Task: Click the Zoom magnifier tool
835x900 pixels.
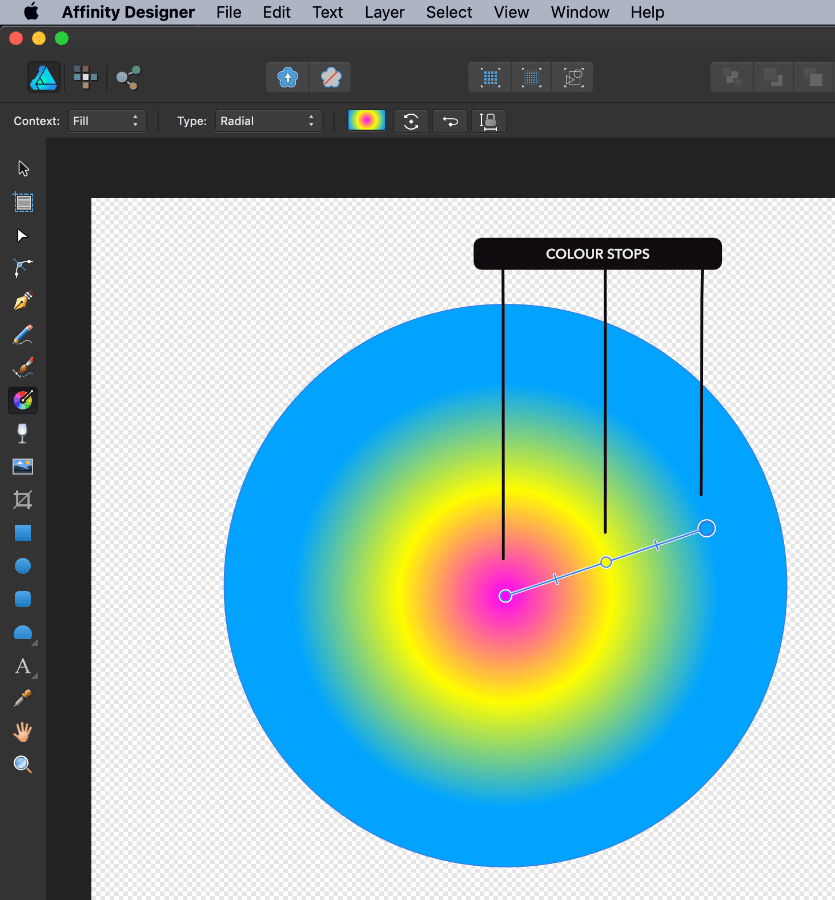Action: point(22,765)
